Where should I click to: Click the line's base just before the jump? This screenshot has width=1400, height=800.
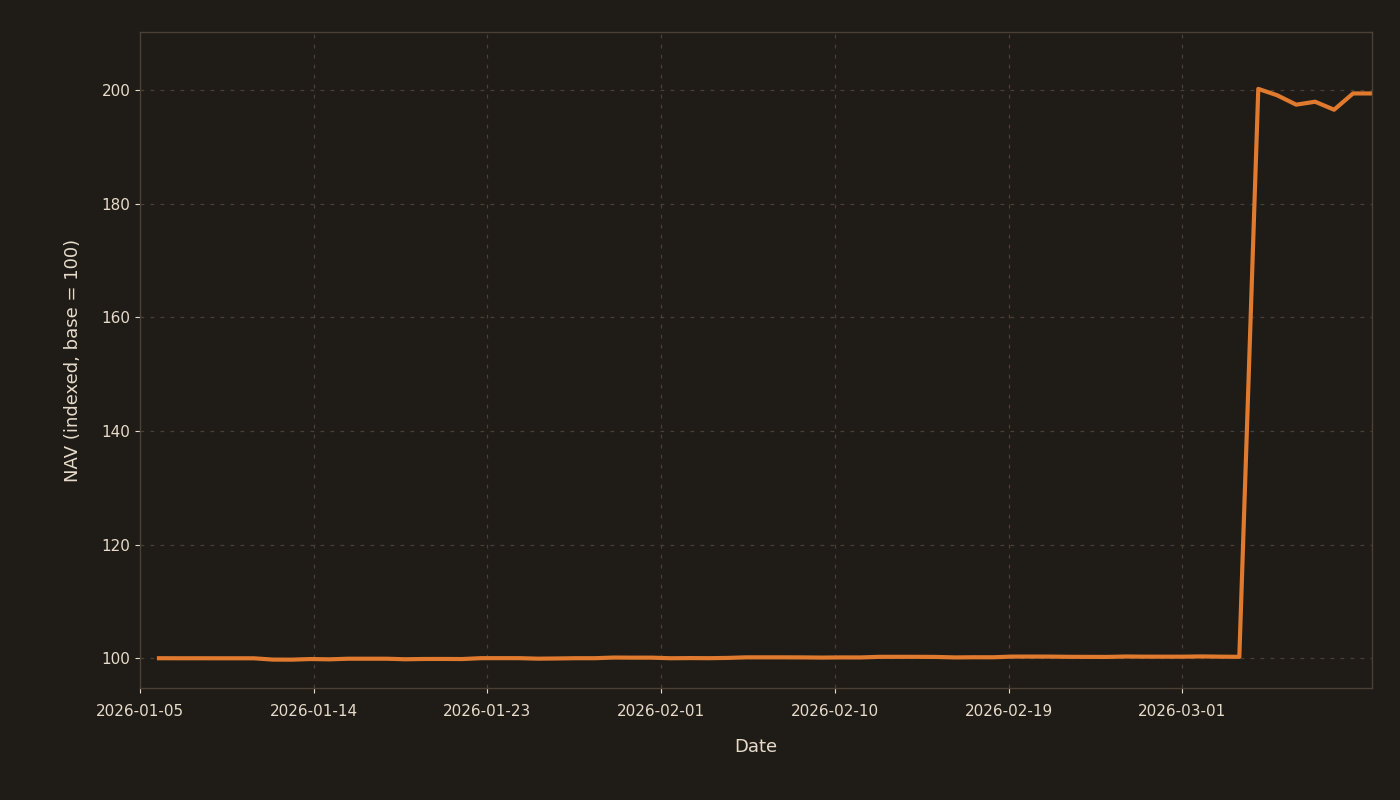coord(1239,656)
